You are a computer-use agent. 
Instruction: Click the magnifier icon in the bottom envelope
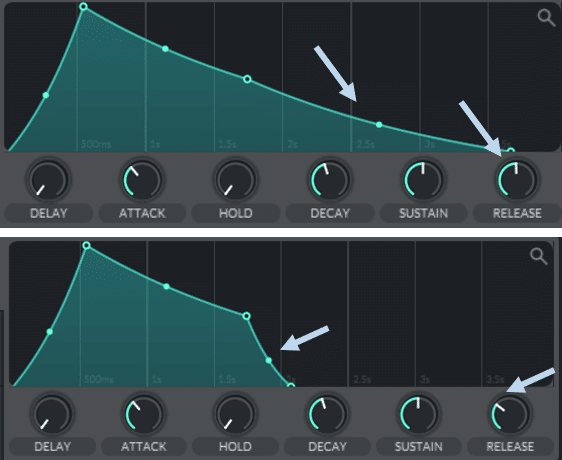[539, 256]
